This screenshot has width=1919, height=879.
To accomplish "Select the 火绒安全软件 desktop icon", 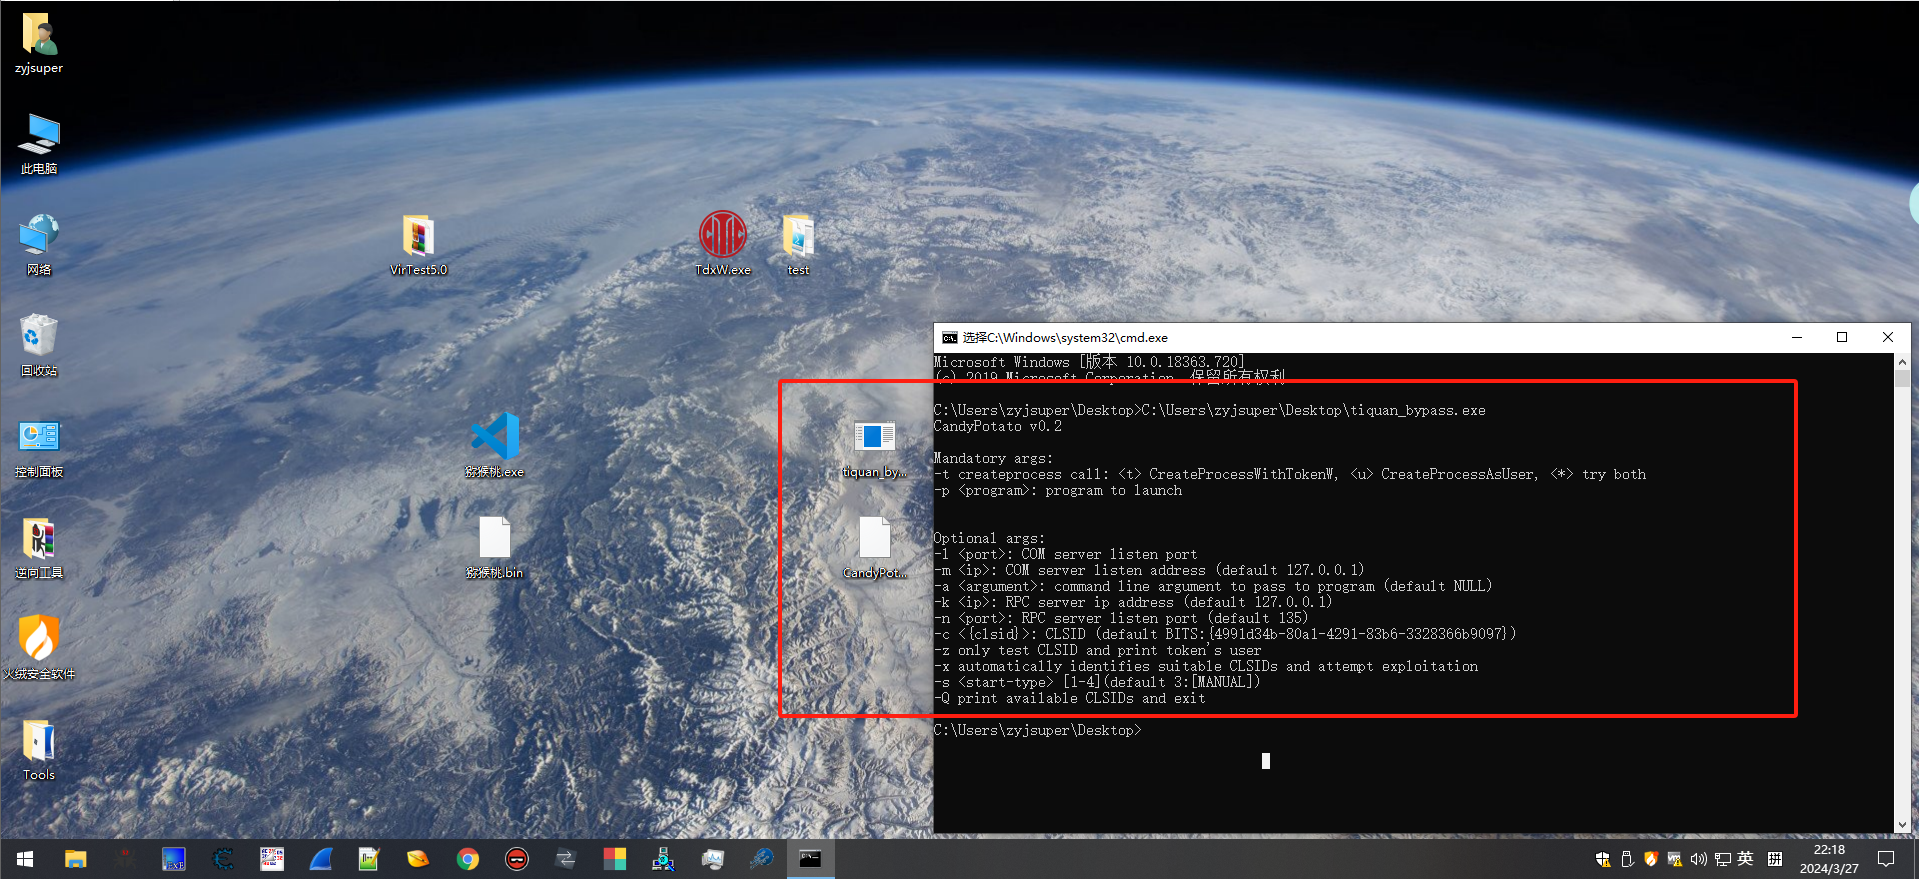I will [39, 649].
